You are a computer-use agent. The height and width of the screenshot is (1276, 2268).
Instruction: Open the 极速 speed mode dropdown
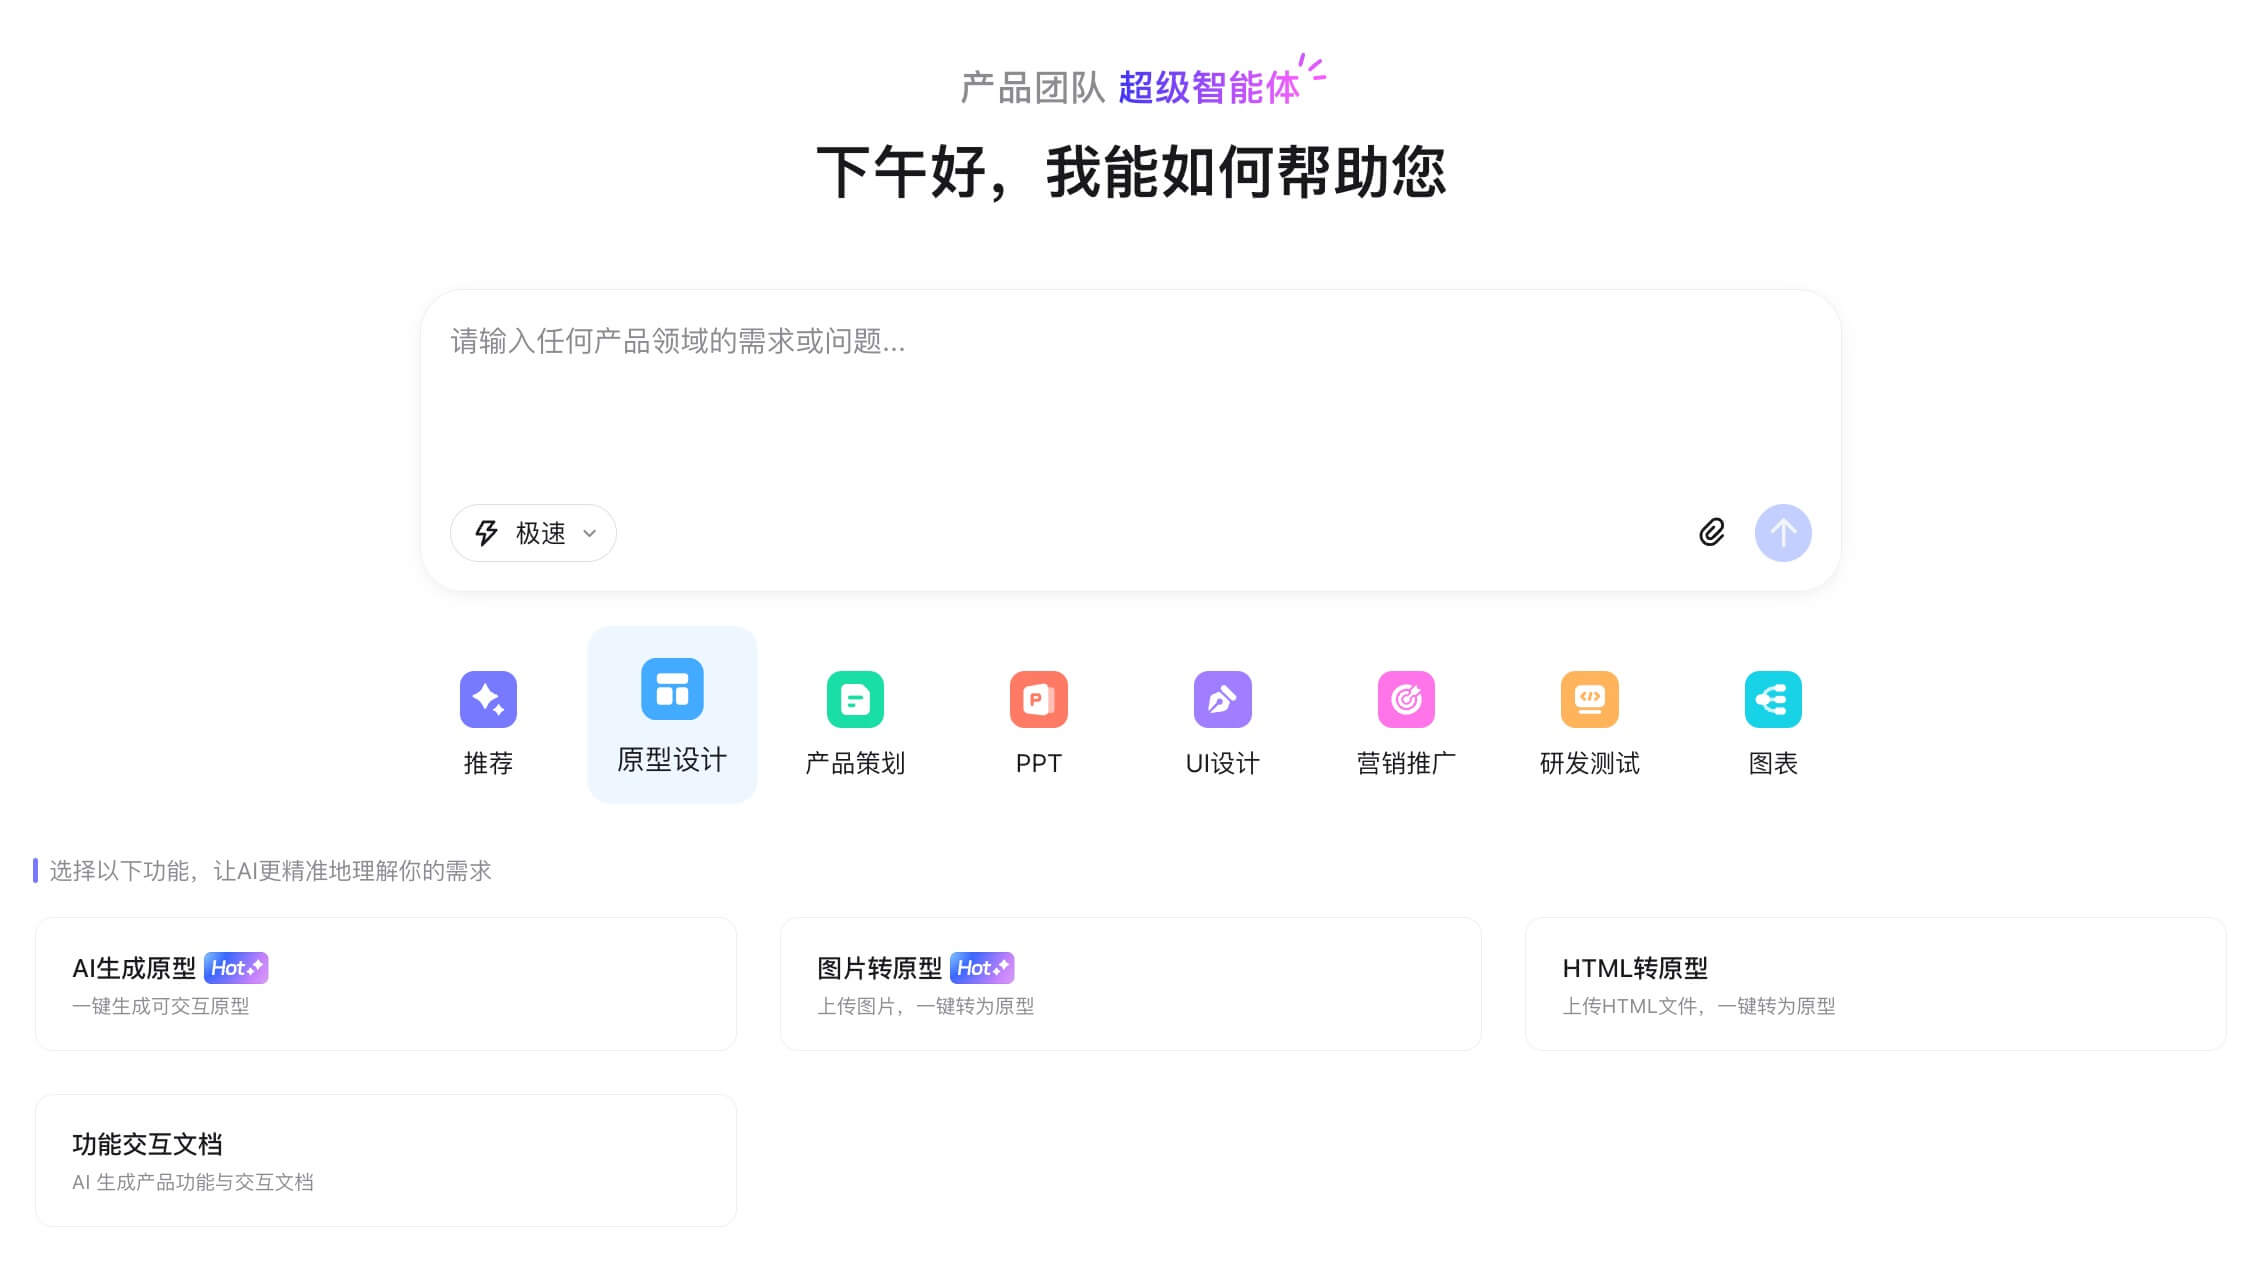pyautogui.click(x=532, y=533)
